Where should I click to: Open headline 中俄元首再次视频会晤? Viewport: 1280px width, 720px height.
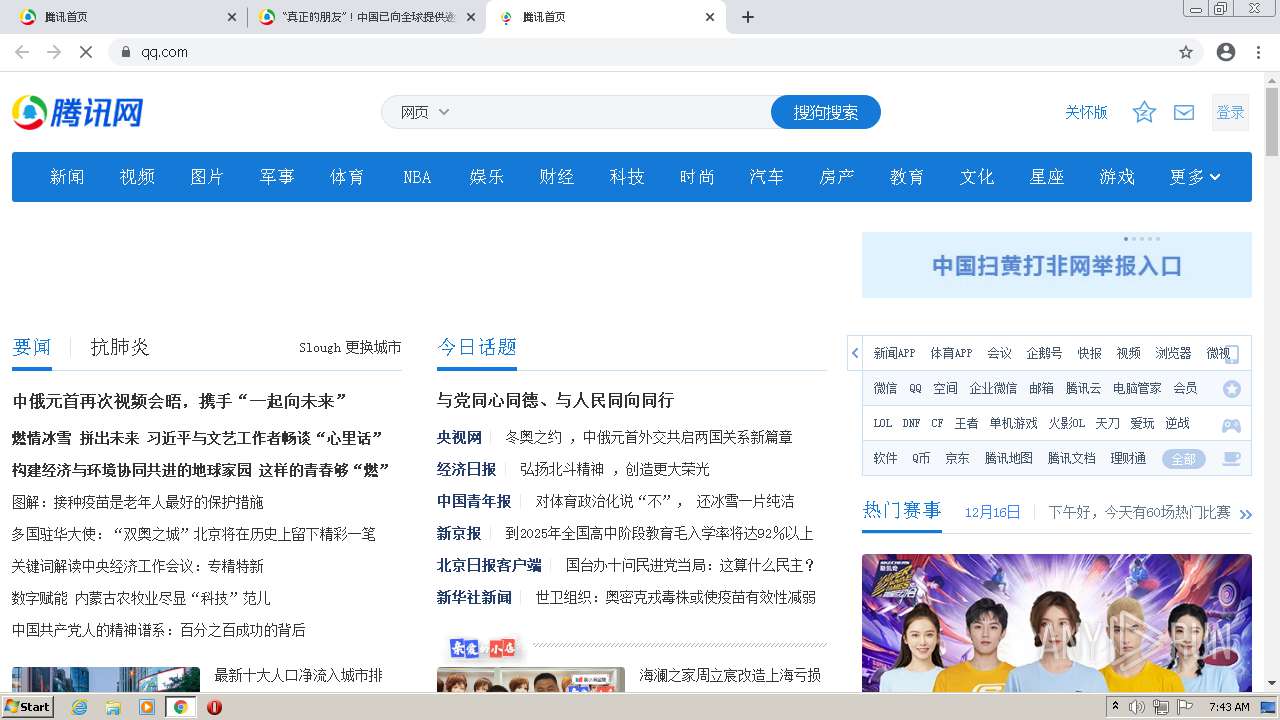tap(180, 401)
